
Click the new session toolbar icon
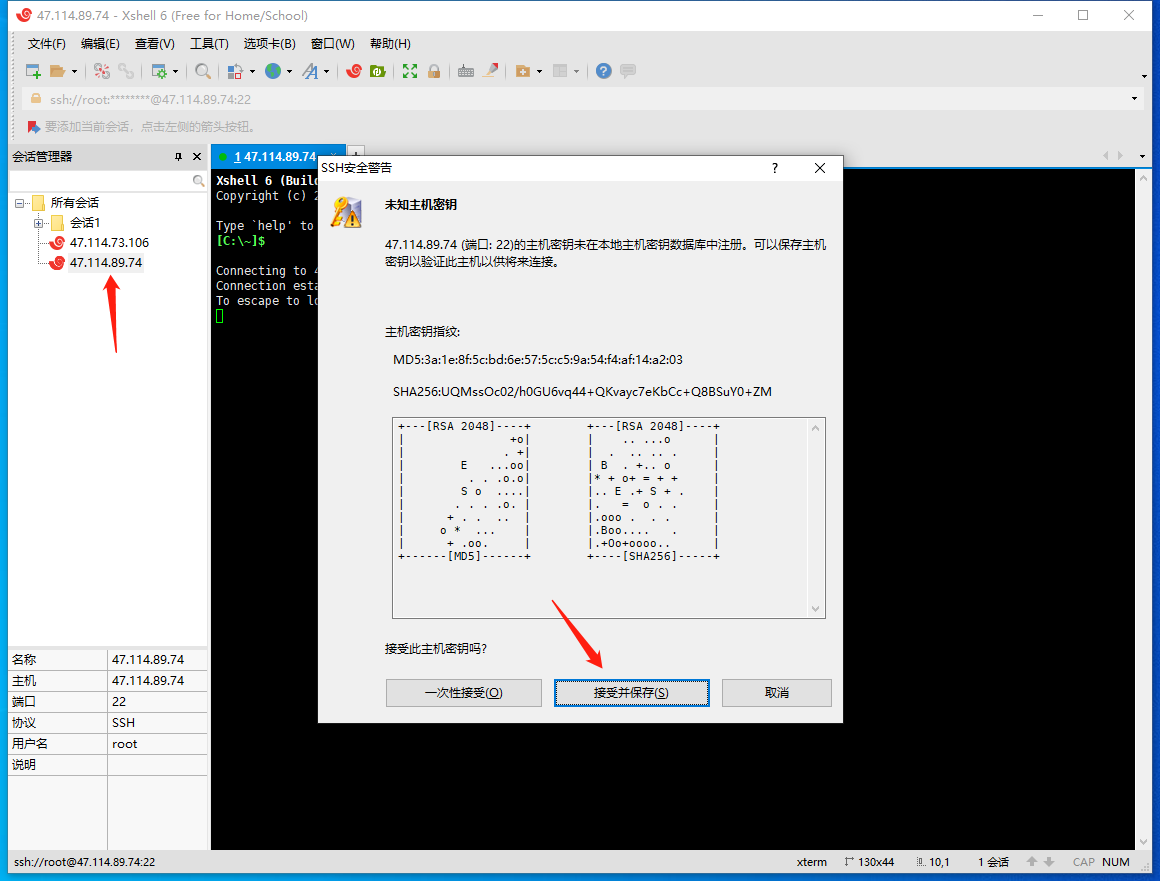tap(33, 71)
